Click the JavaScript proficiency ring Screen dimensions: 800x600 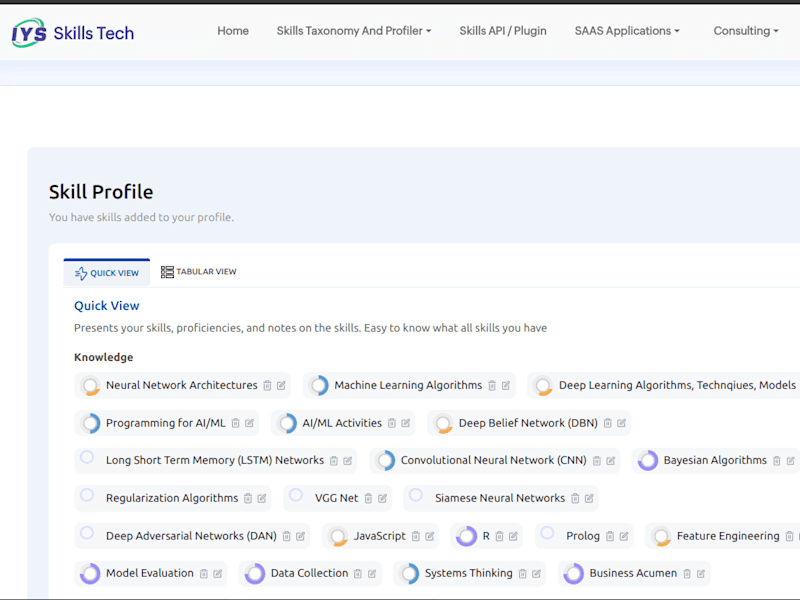(338, 537)
